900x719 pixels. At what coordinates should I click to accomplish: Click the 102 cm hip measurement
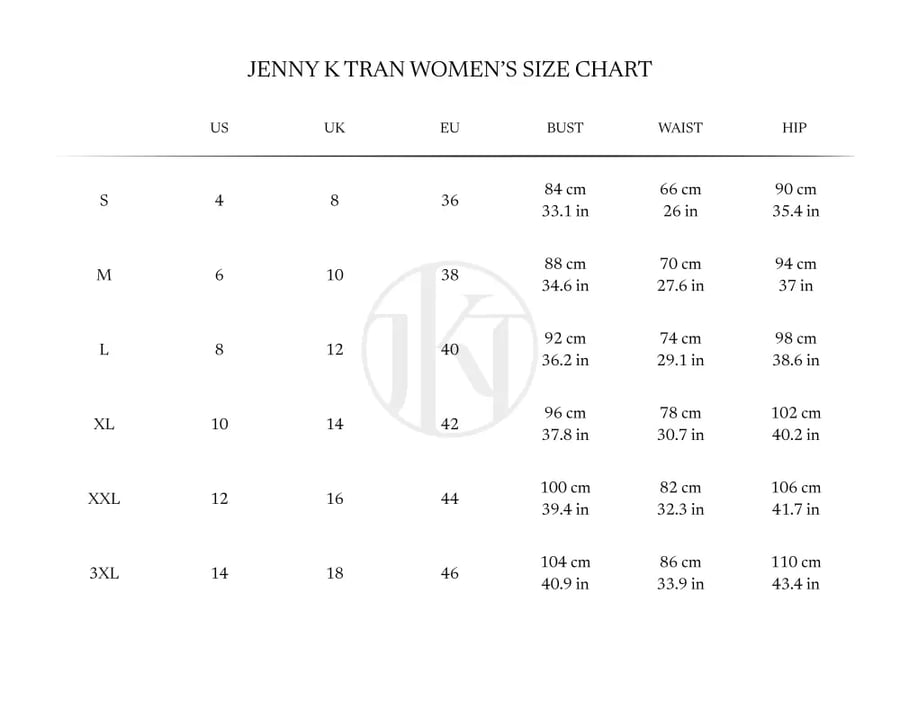[x=796, y=413]
